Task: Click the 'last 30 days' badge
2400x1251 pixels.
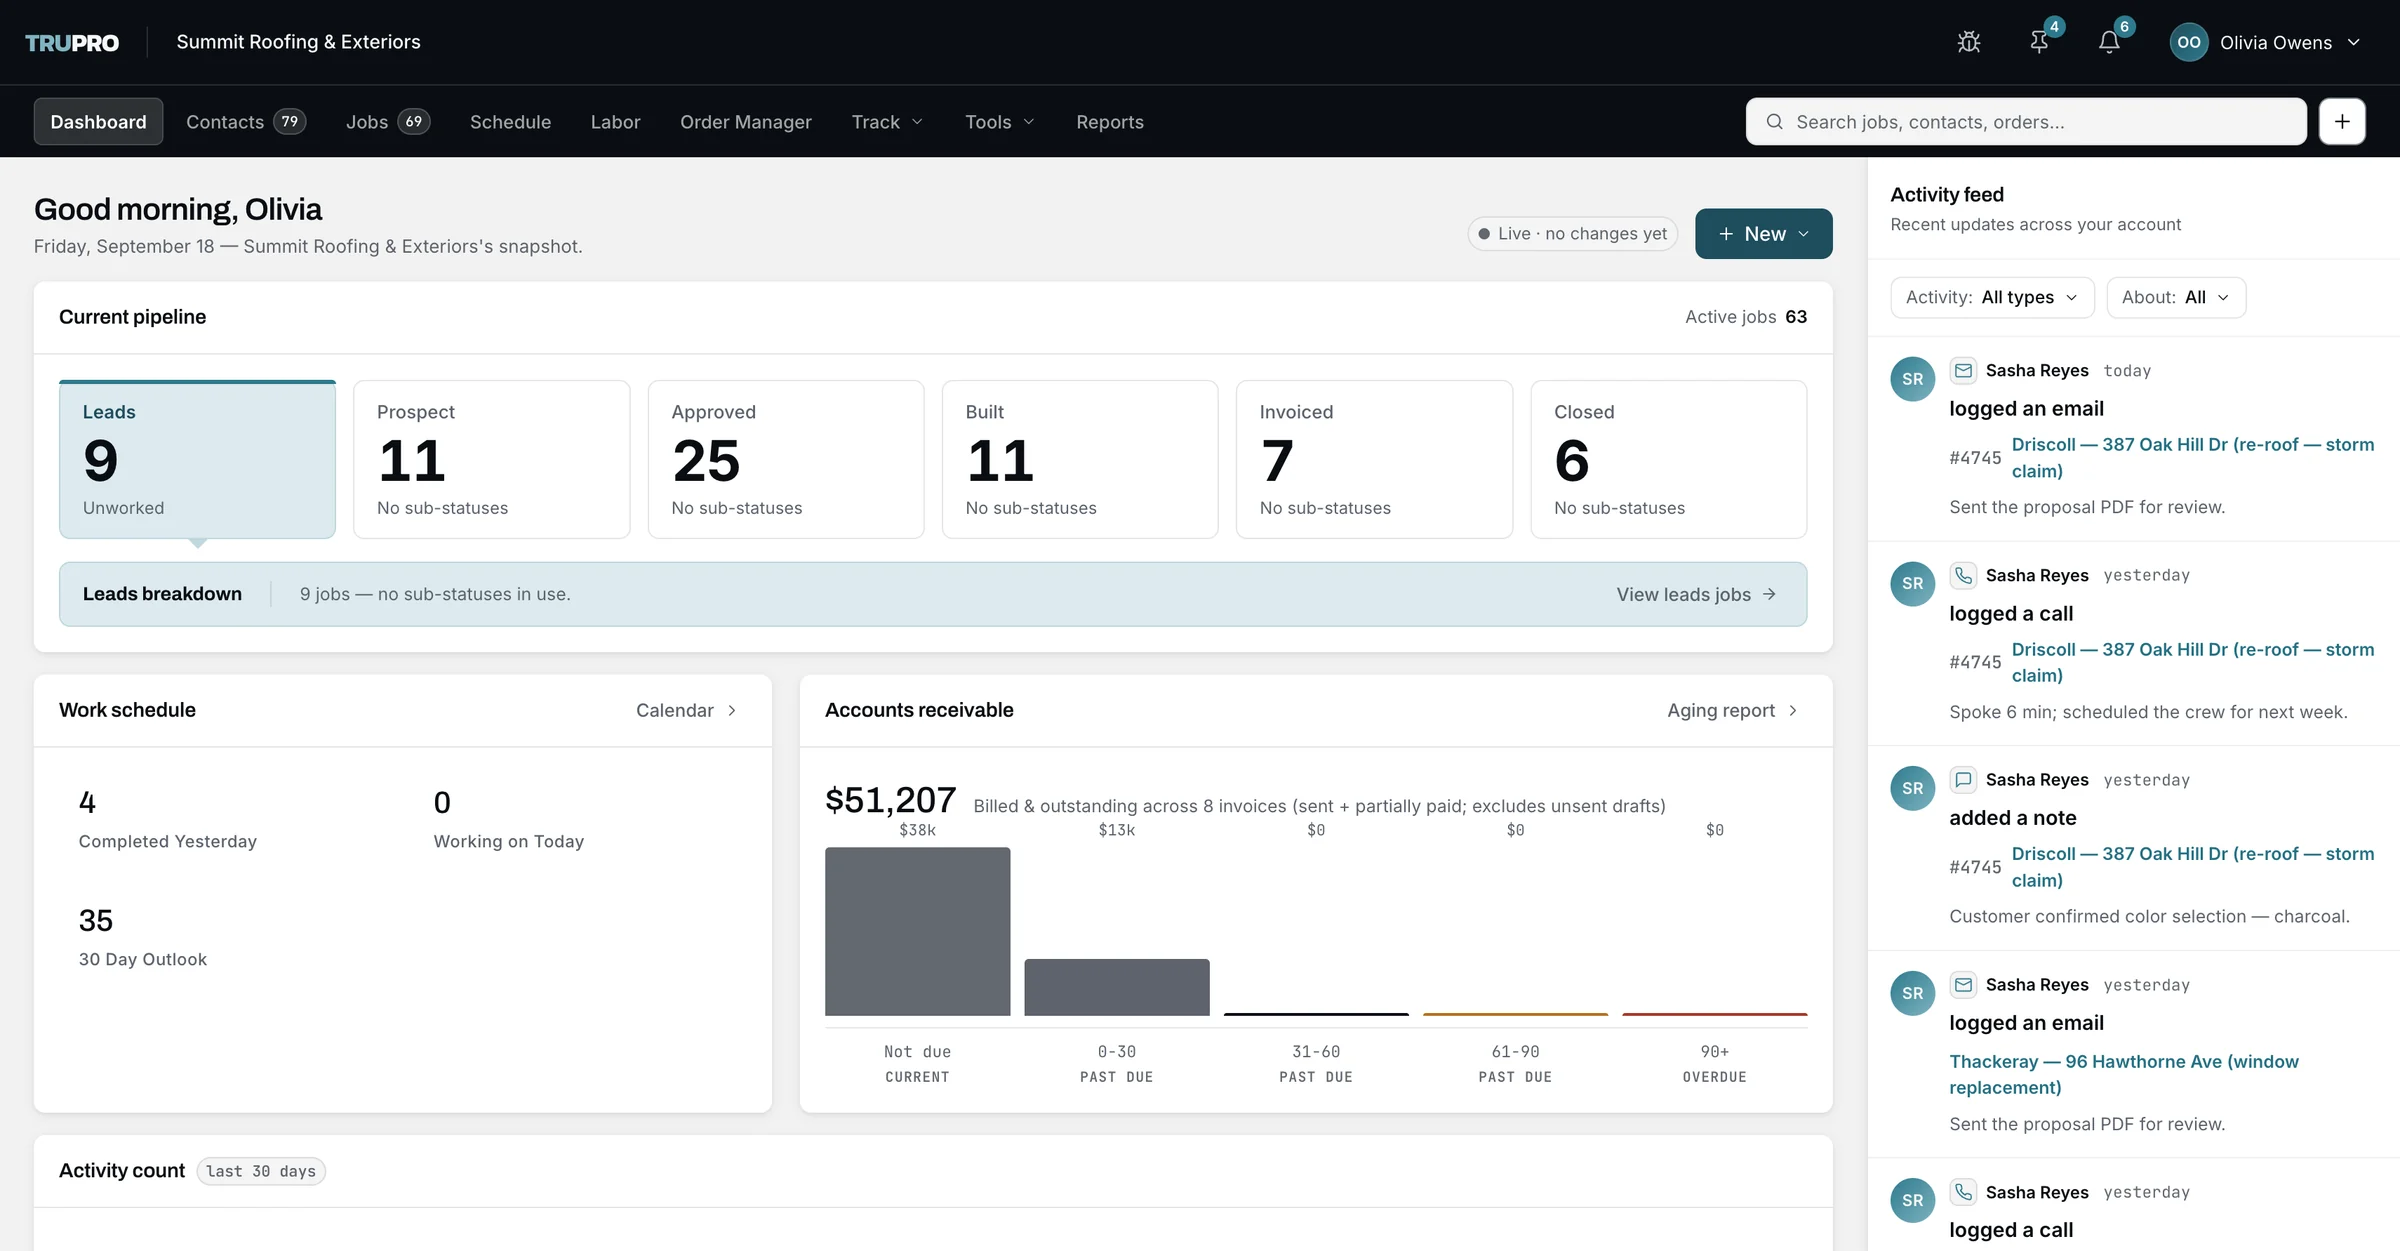Action: [261, 1171]
